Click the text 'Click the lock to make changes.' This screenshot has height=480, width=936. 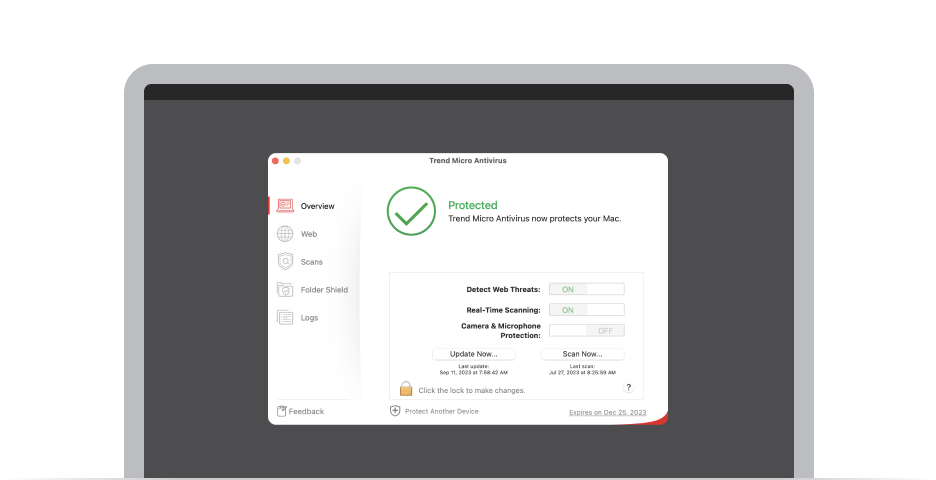pyautogui.click(x=472, y=390)
